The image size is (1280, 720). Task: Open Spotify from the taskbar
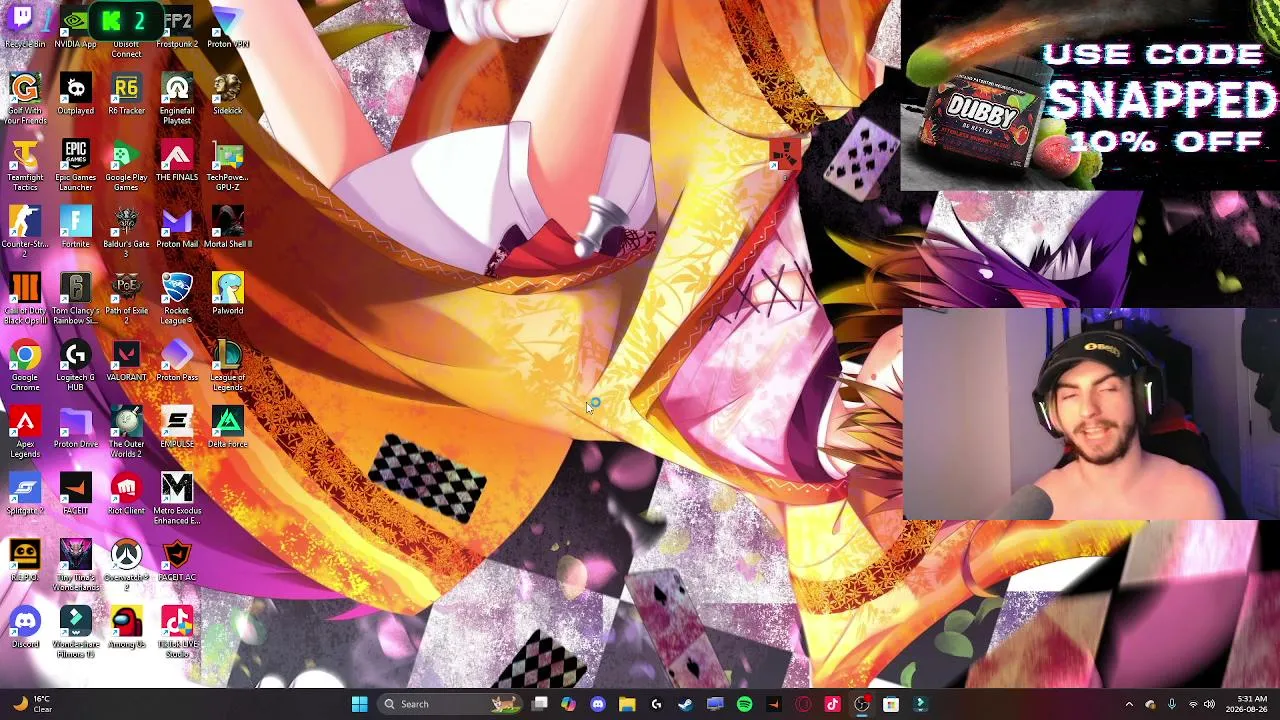click(x=744, y=704)
